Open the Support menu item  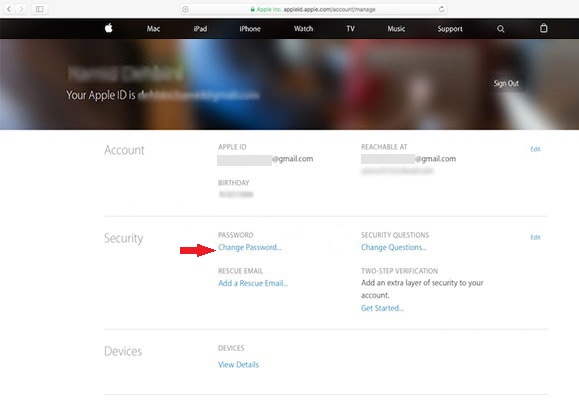pos(450,29)
